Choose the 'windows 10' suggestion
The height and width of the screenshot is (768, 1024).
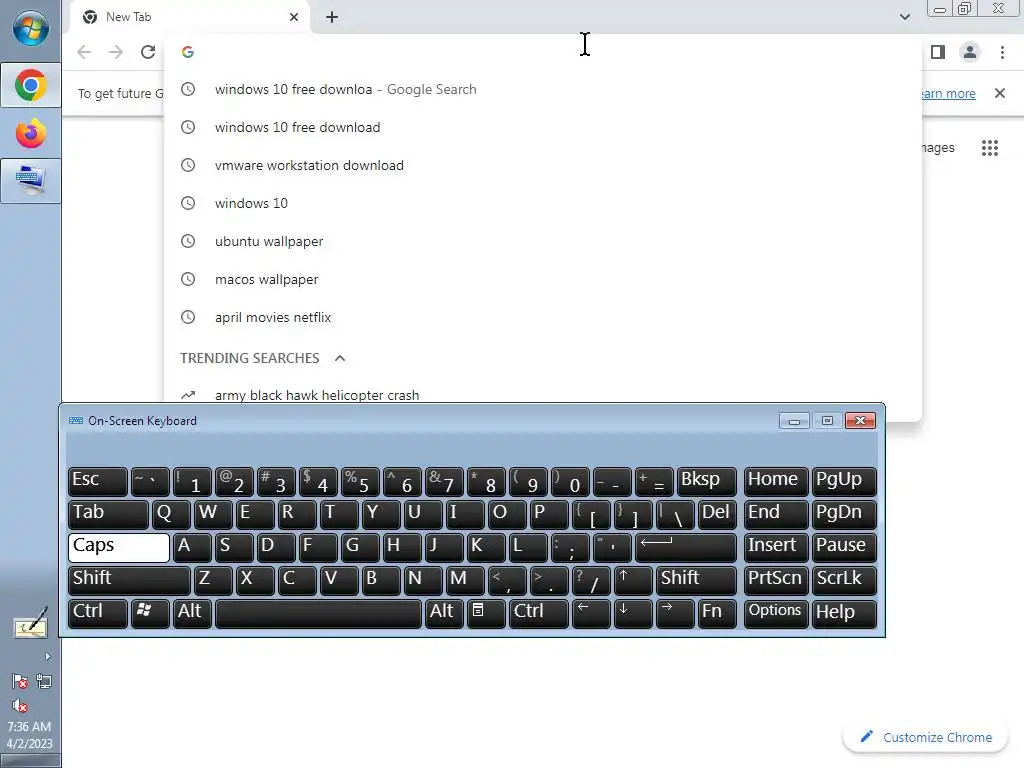(x=543, y=203)
